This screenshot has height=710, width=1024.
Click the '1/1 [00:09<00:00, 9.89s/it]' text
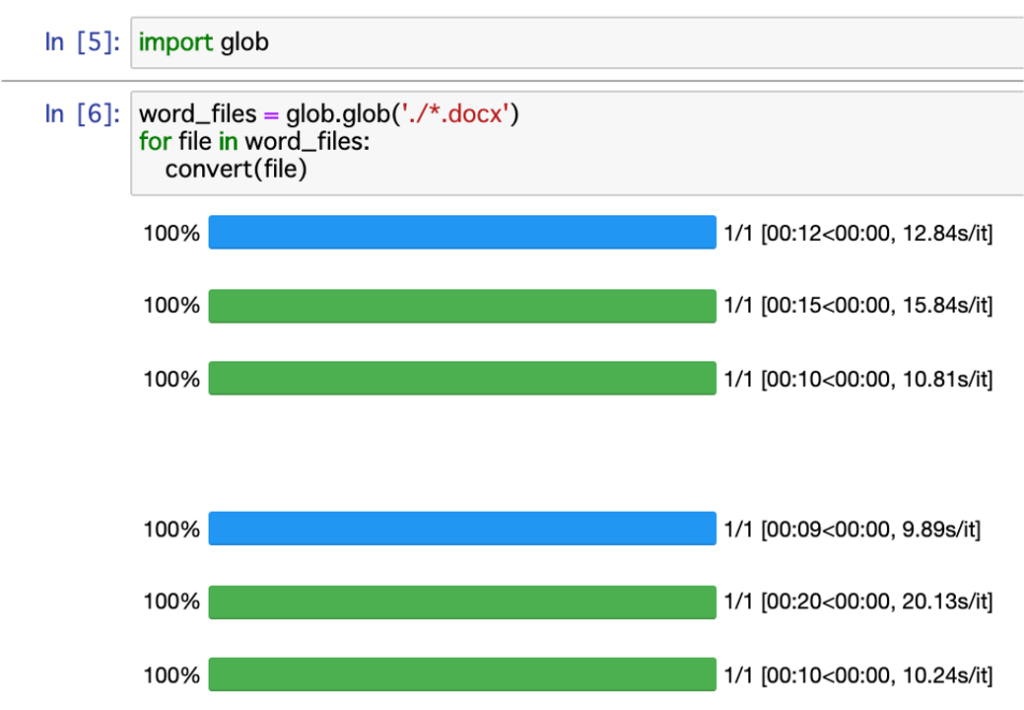pos(851,528)
